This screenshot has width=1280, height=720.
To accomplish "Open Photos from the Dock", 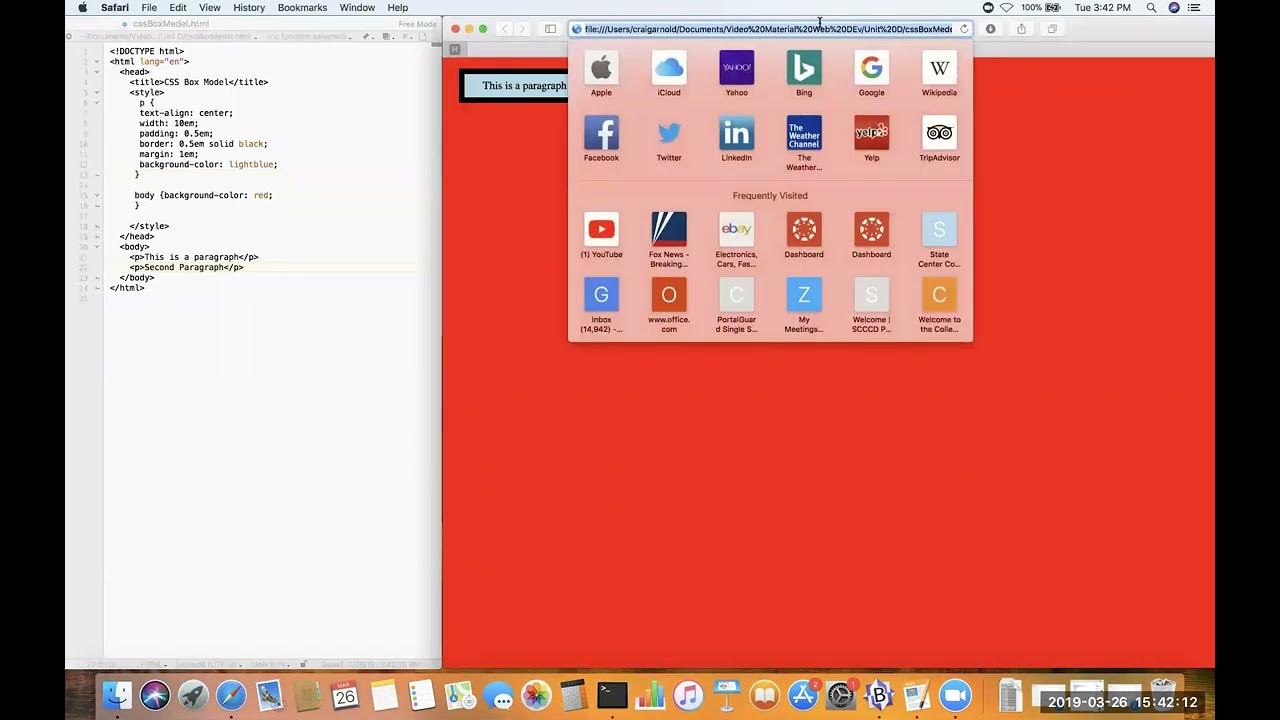I will (x=536, y=694).
